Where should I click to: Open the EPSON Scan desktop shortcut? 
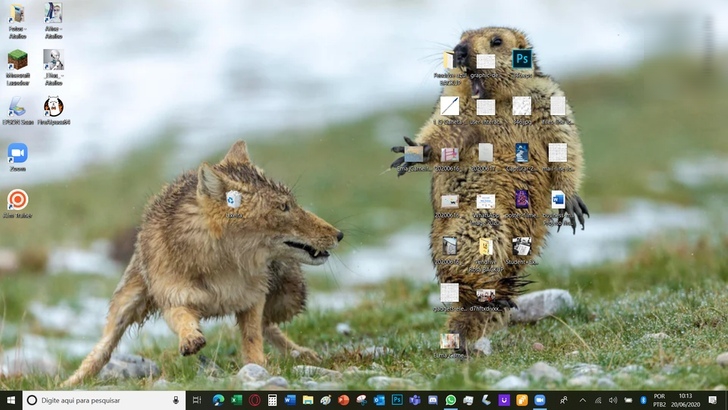click(x=18, y=107)
